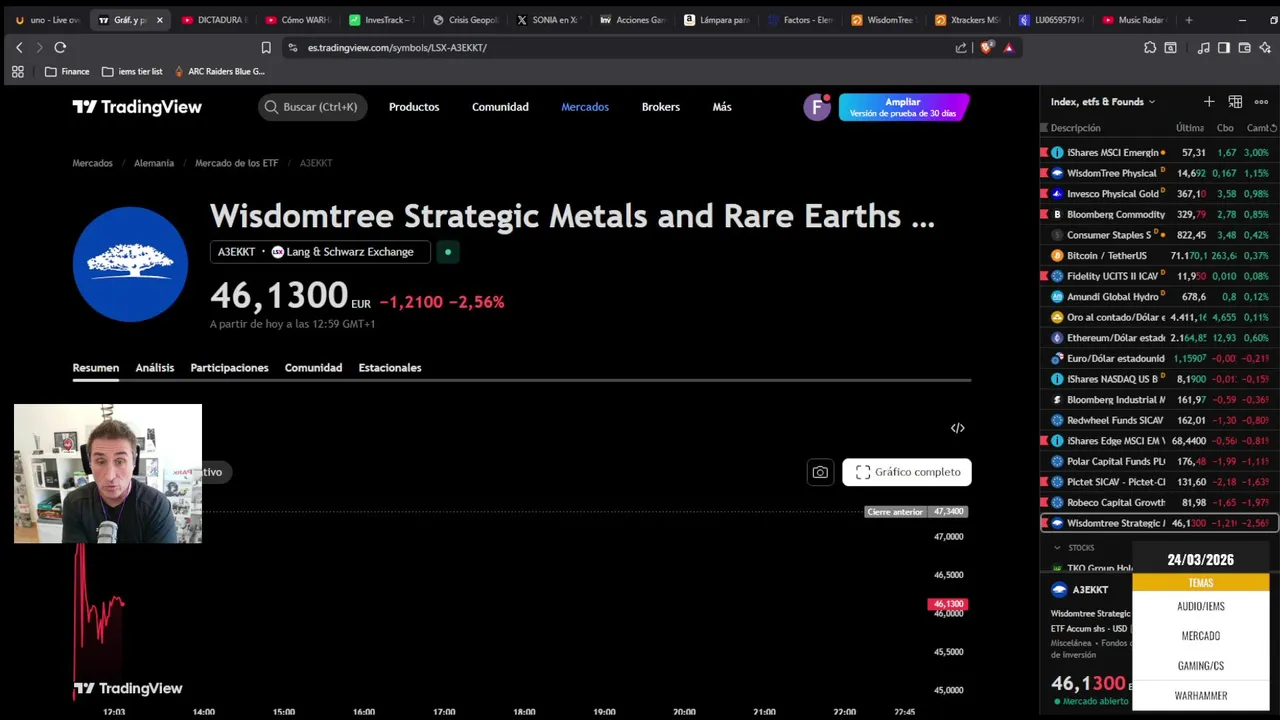Open the Finance bookmarks folder
The width and height of the screenshot is (1280, 720).
click(67, 72)
